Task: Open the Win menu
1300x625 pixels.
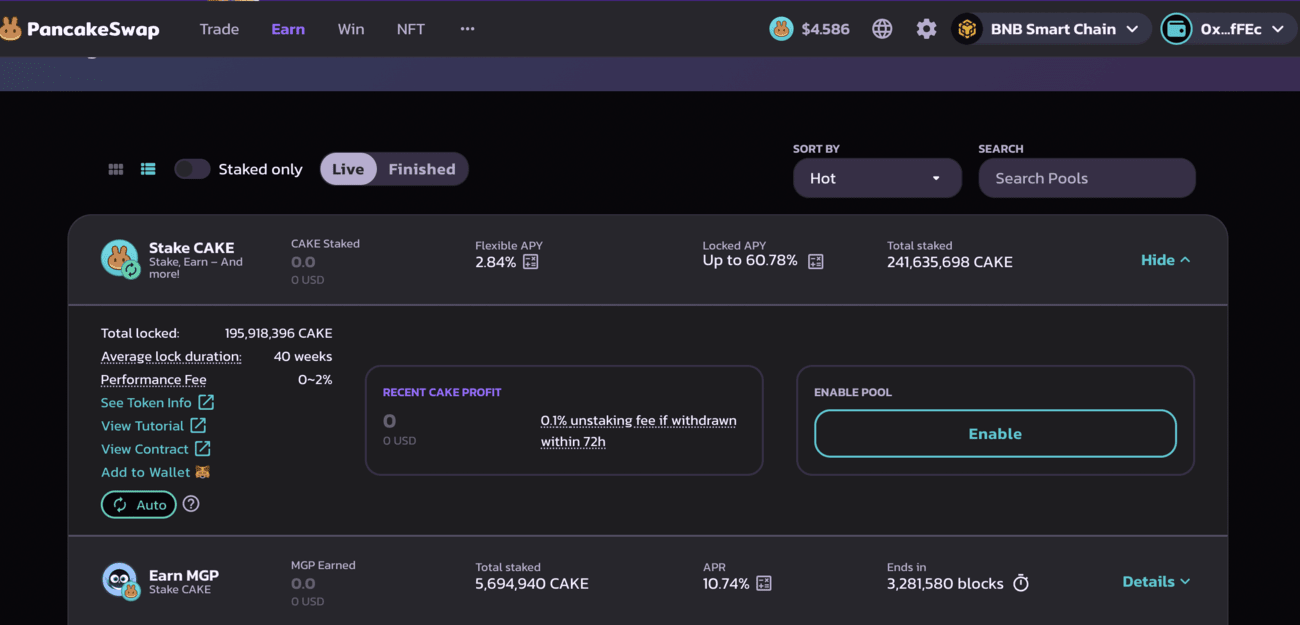Action: pos(351,29)
